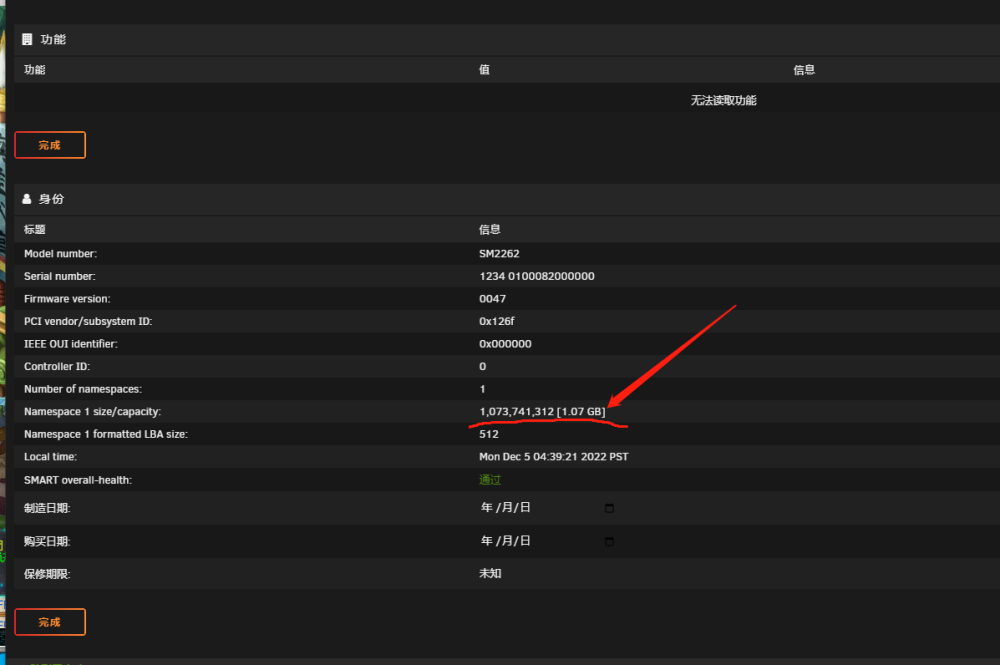Click the 保修期限: label
Image resolution: width=1000 pixels, height=665 pixels.
(47, 574)
